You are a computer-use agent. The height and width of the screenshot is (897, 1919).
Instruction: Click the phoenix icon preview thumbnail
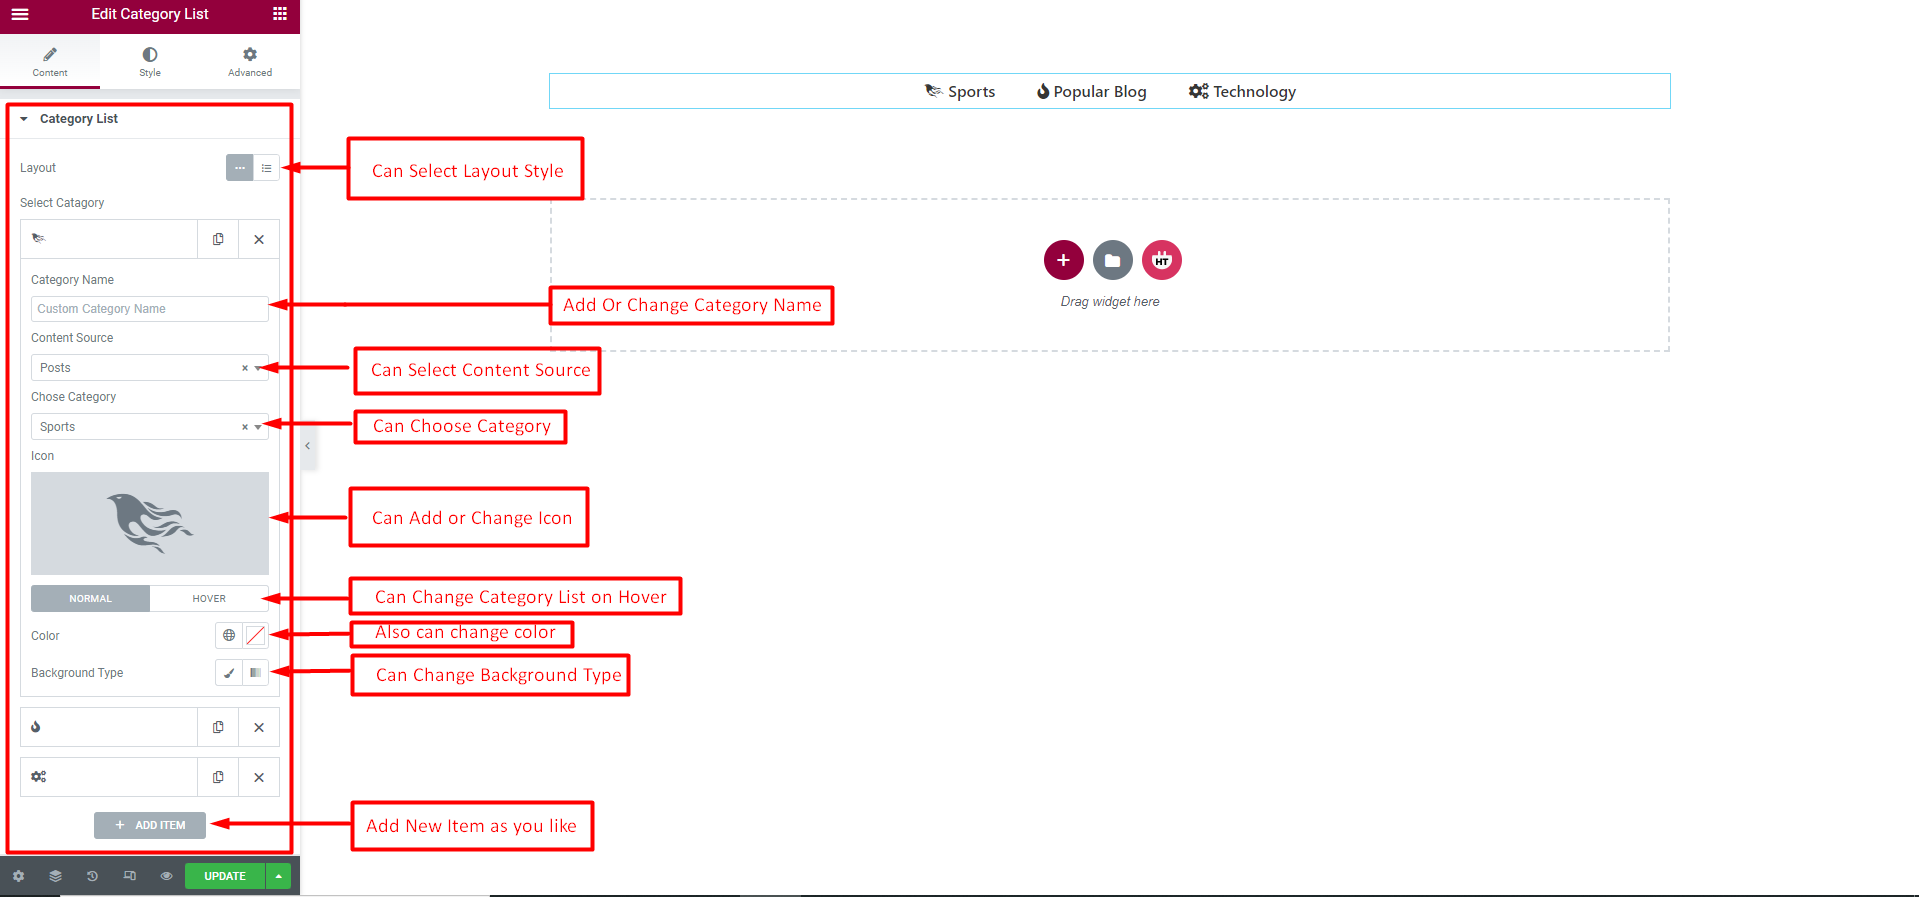coord(150,523)
